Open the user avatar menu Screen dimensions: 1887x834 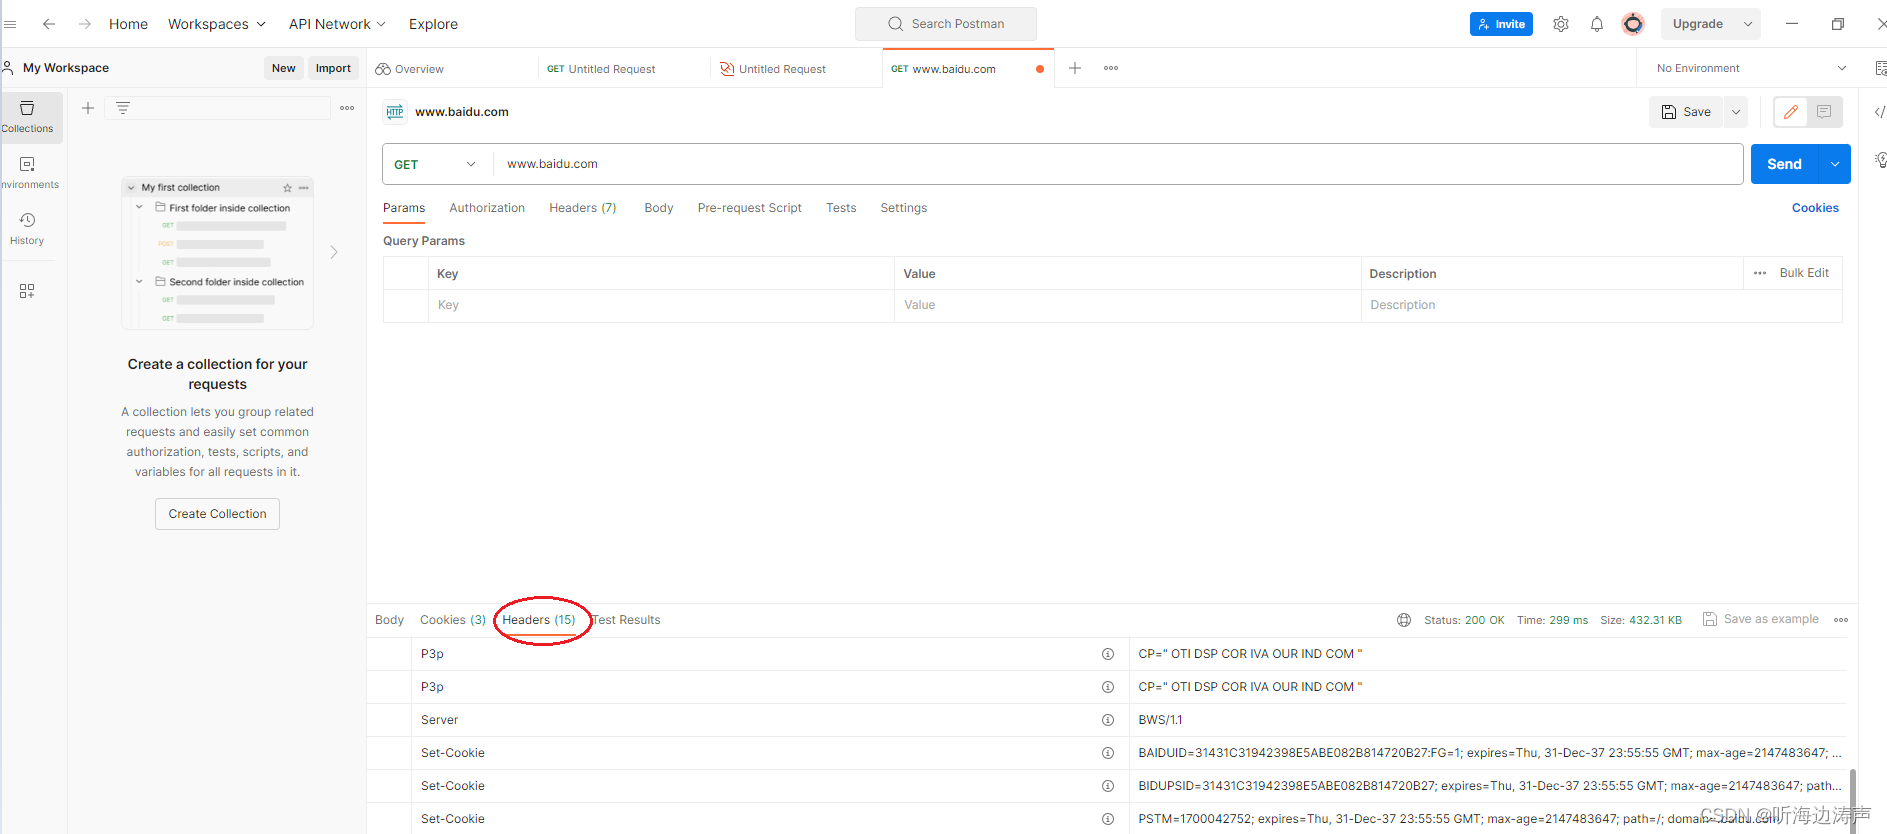tap(1633, 24)
